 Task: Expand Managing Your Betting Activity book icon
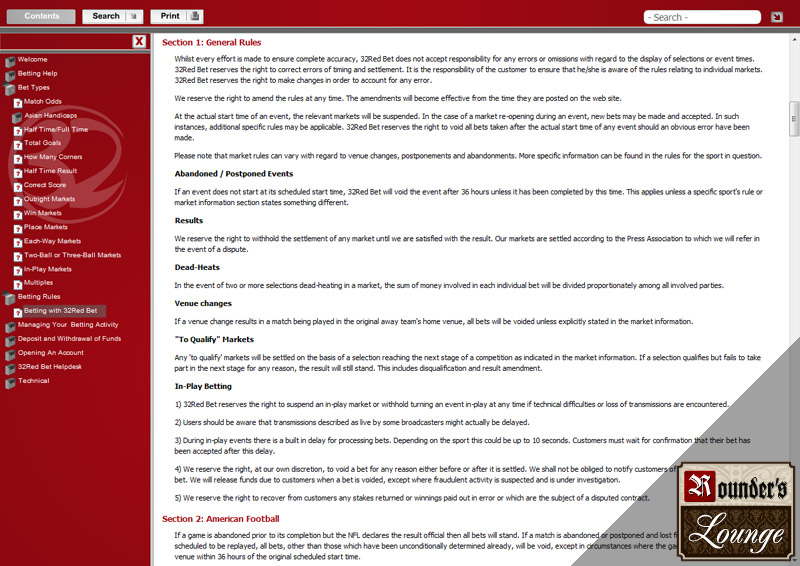coord(10,327)
